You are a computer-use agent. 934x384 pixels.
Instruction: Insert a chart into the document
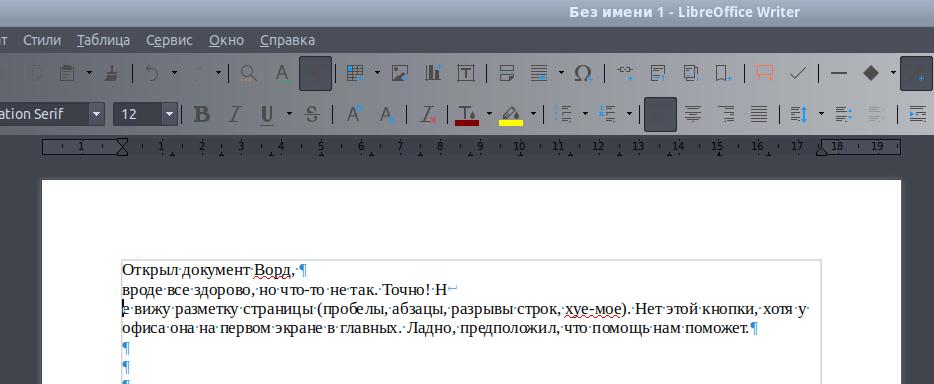(433, 73)
